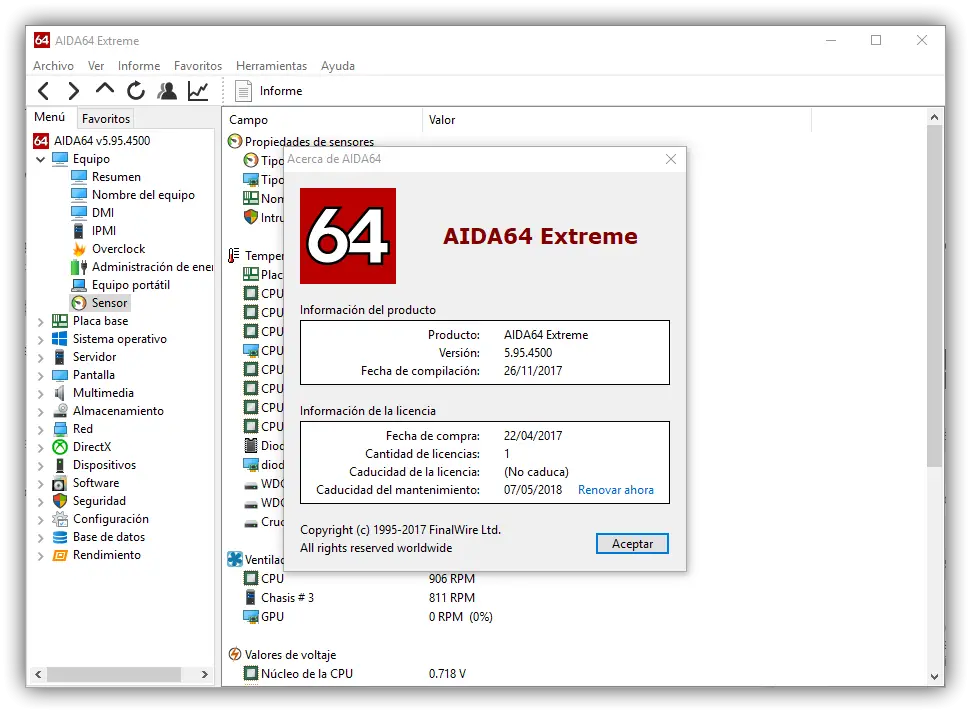Click the Forward navigation arrow
971x713 pixels.
pyautogui.click(x=73, y=91)
